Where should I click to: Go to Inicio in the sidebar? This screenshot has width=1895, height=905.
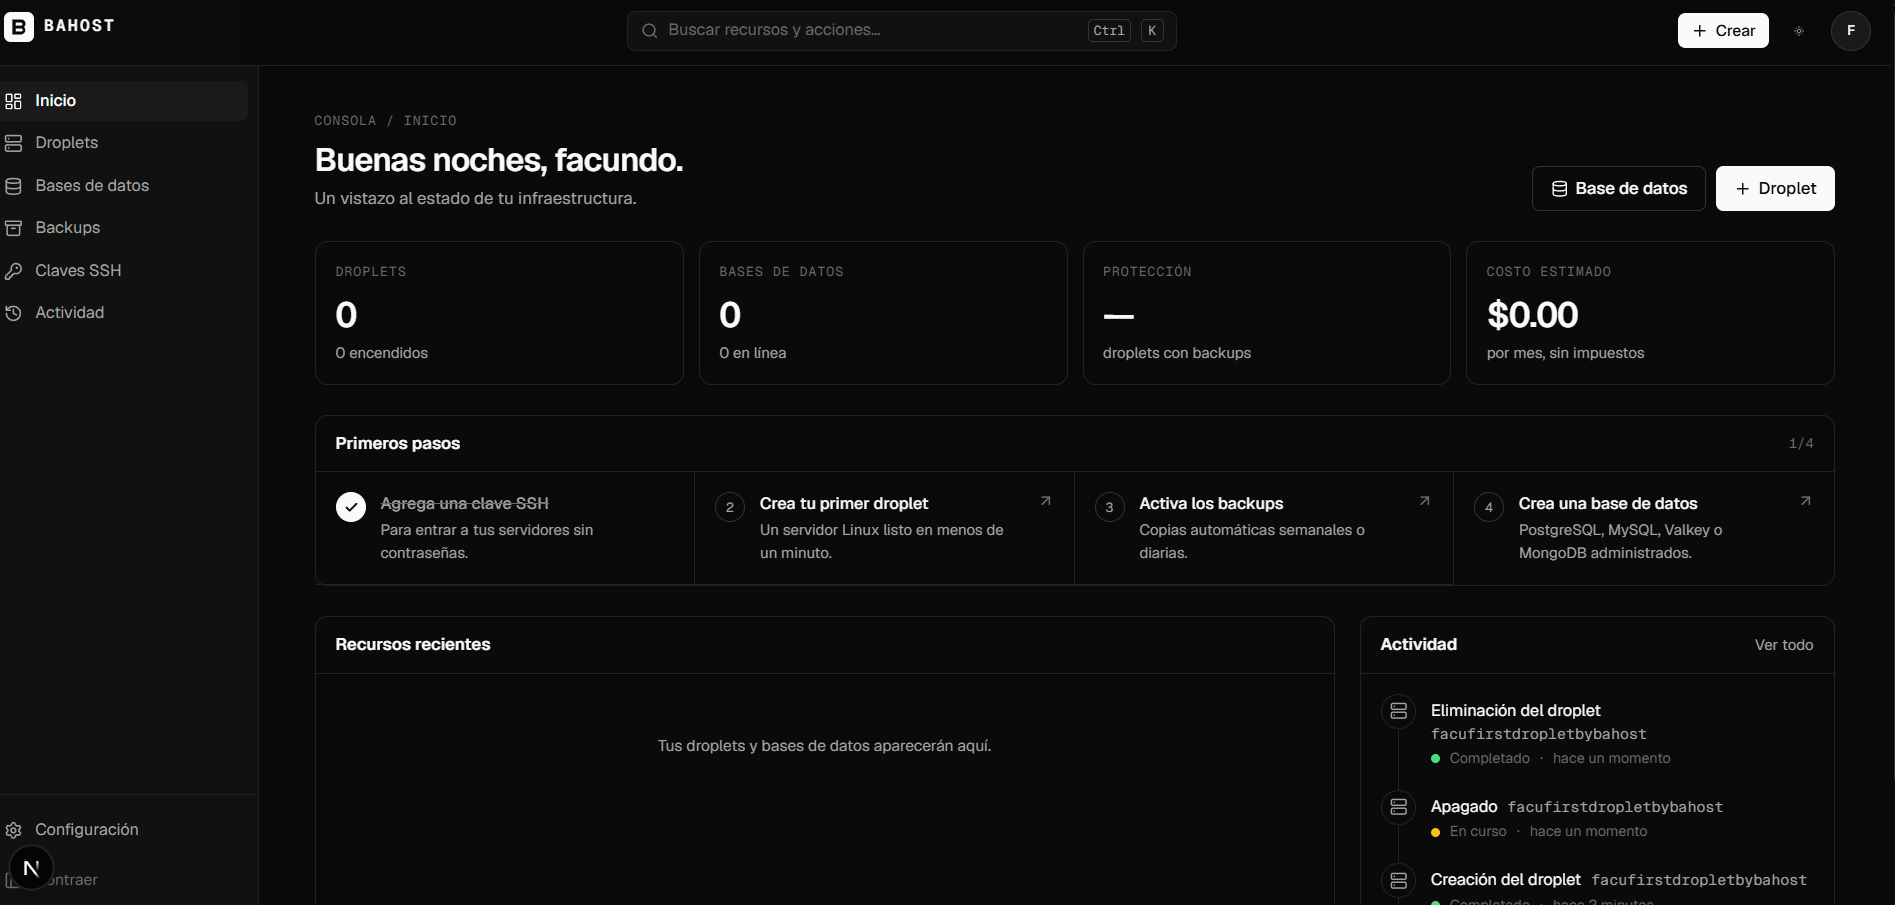click(x=124, y=101)
